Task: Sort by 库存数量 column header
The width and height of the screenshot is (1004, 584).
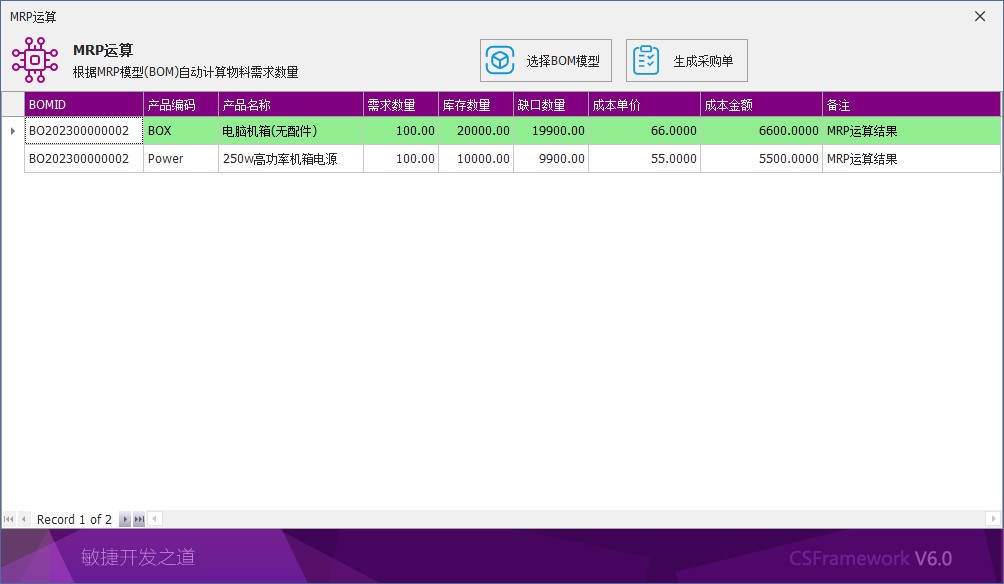Action: (476, 104)
